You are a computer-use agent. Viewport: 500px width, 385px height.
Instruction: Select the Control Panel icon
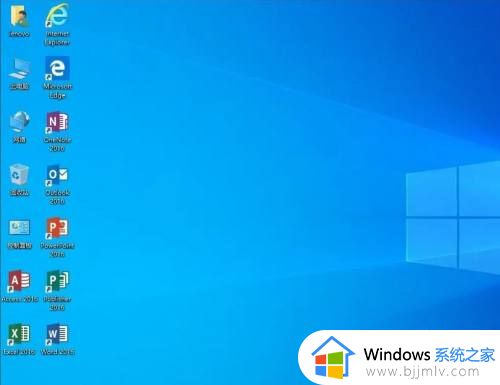click(19, 228)
